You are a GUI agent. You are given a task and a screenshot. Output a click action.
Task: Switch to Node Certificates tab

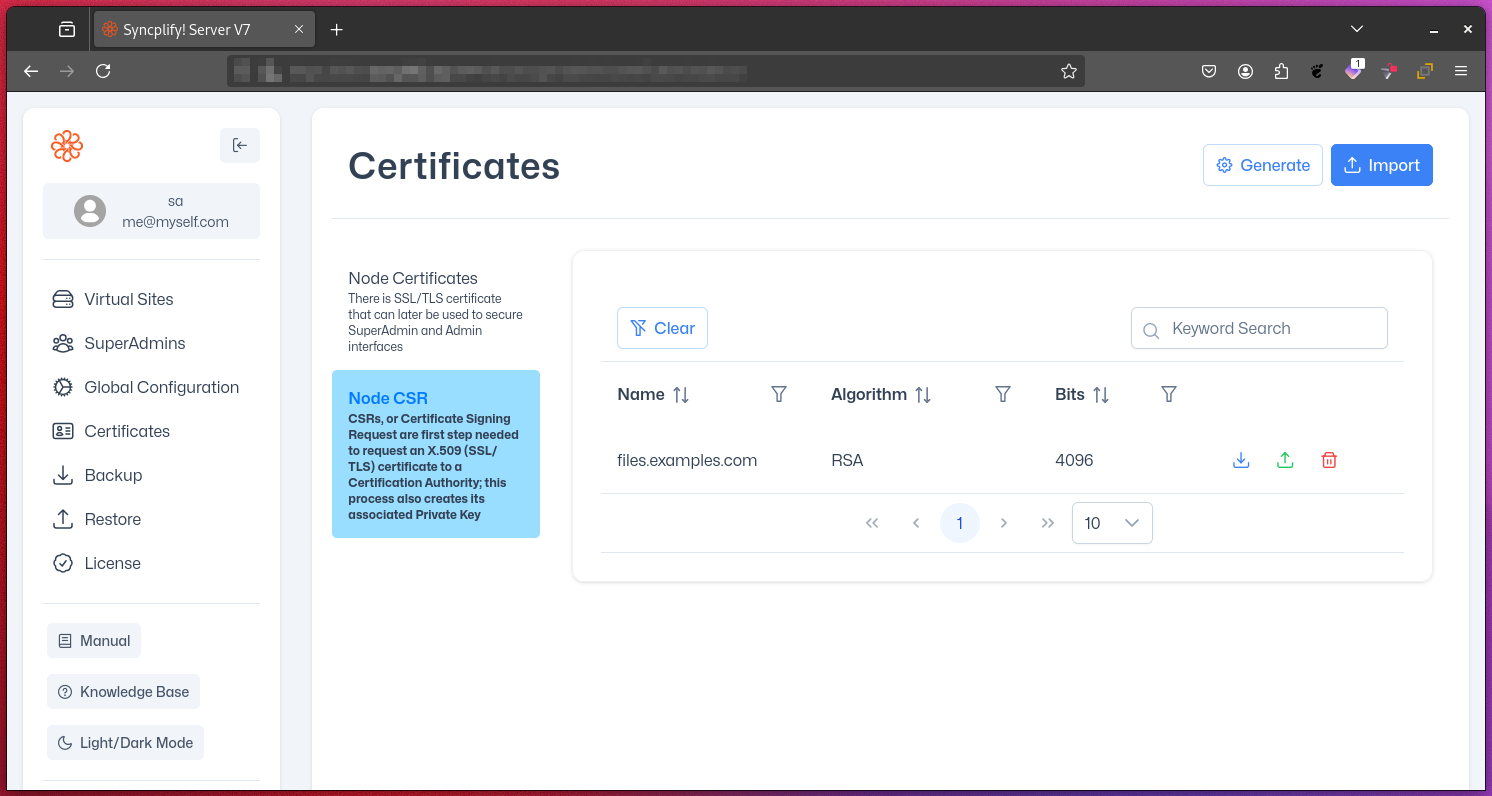pyautogui.click(x=436, y=311)
